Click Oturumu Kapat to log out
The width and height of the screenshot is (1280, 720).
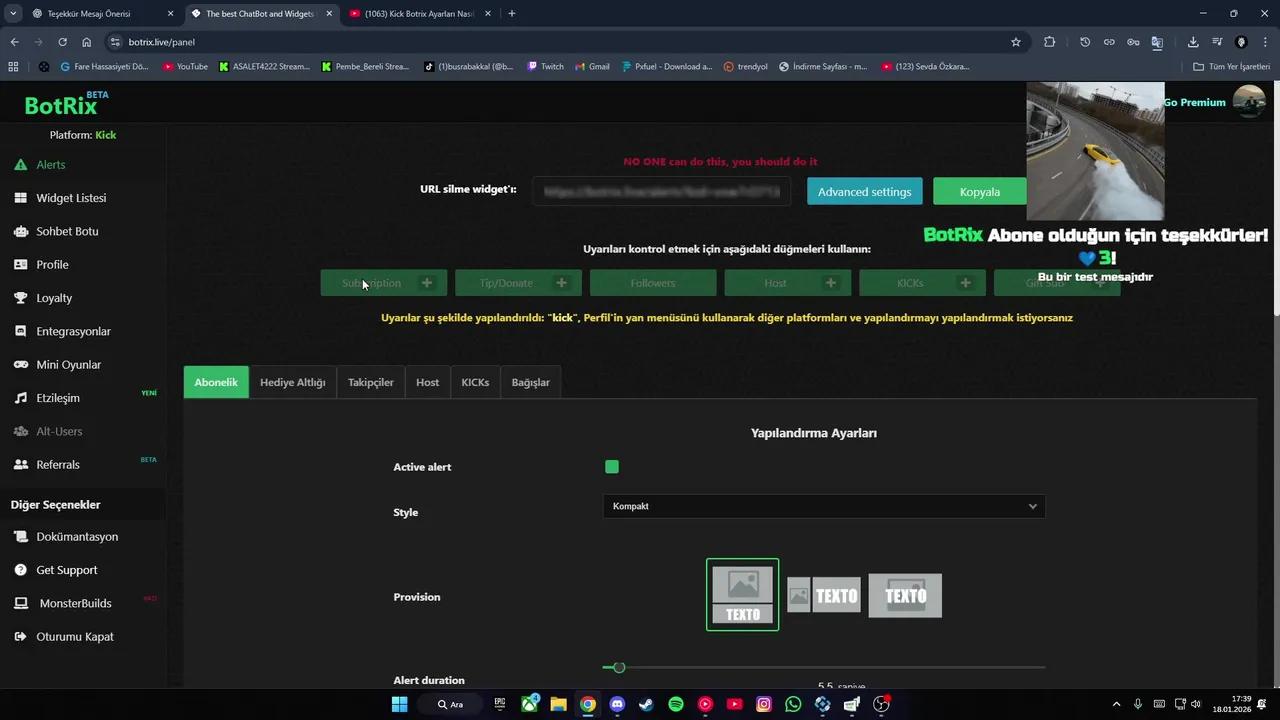[x=74, y=636]
